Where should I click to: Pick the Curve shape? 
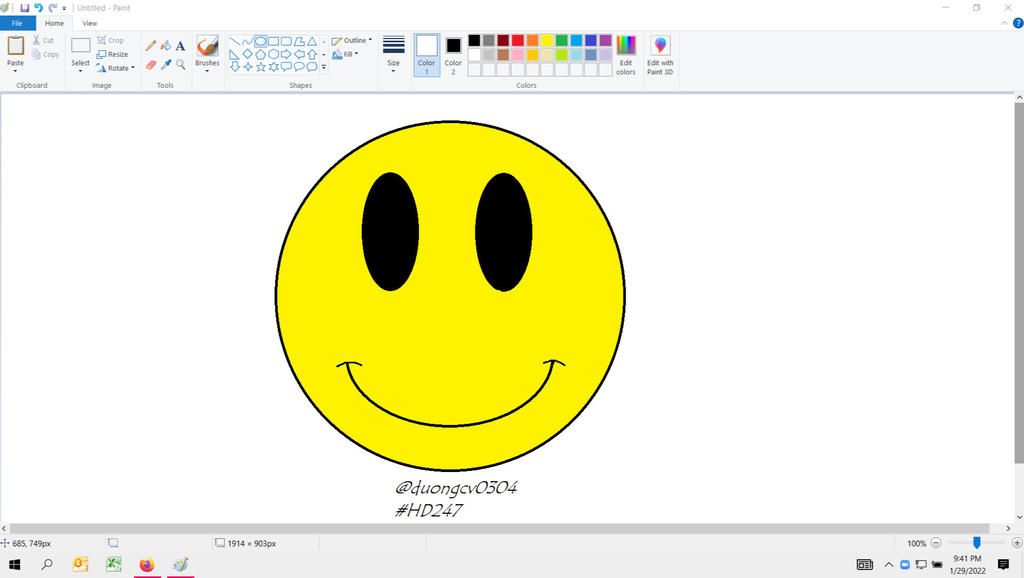tap(248, 41)
